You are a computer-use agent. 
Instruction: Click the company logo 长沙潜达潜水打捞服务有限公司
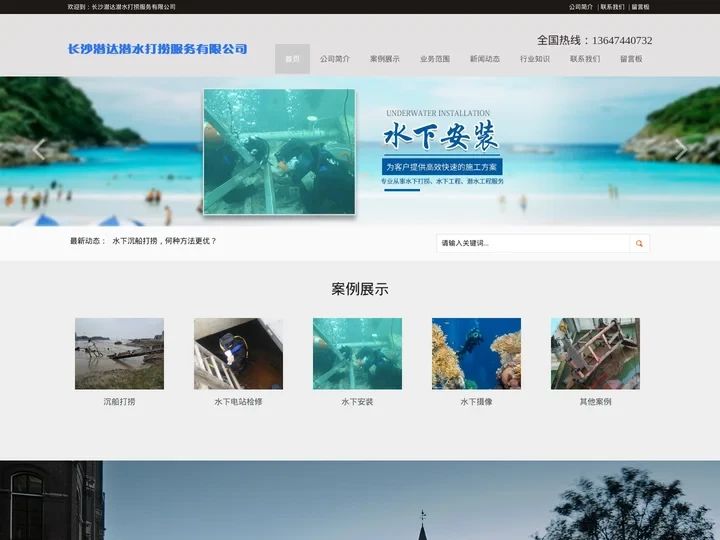coord(158,49)
